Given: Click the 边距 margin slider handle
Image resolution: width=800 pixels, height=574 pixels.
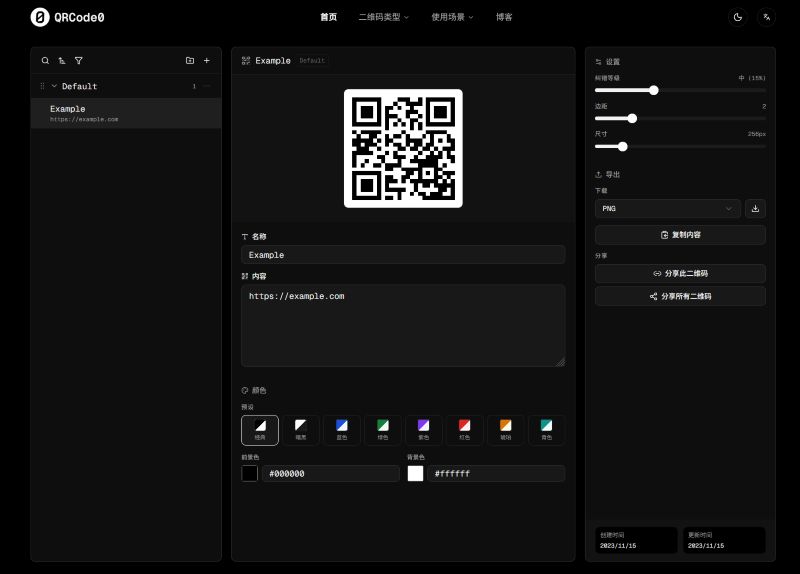Looking at the screenshot, I should pos(632,118).
